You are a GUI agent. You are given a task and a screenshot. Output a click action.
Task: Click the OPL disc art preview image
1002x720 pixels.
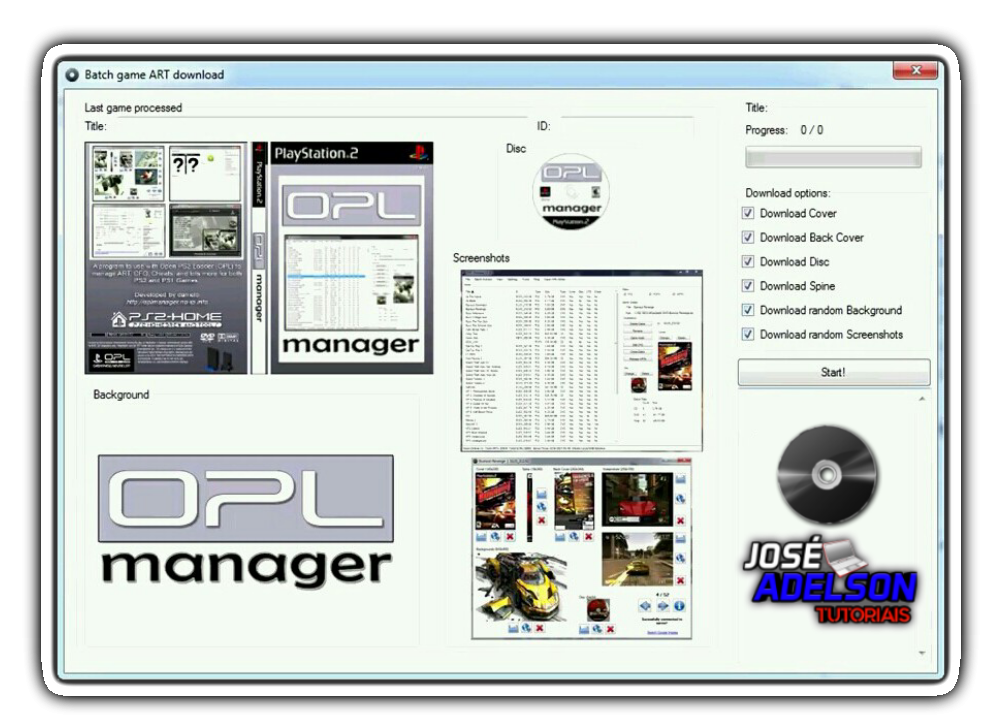pyautogui.click(x=571, y=192)
